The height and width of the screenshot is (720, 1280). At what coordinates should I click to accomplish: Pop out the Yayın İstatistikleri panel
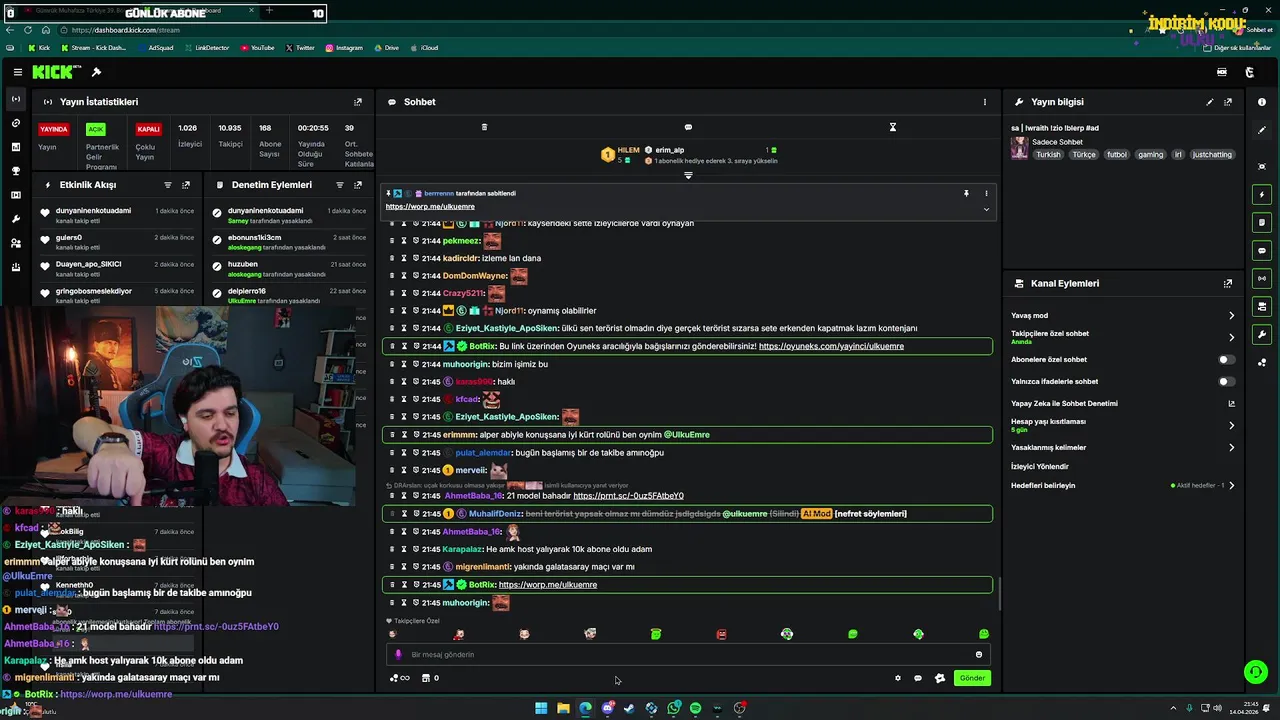click(358, 102)
